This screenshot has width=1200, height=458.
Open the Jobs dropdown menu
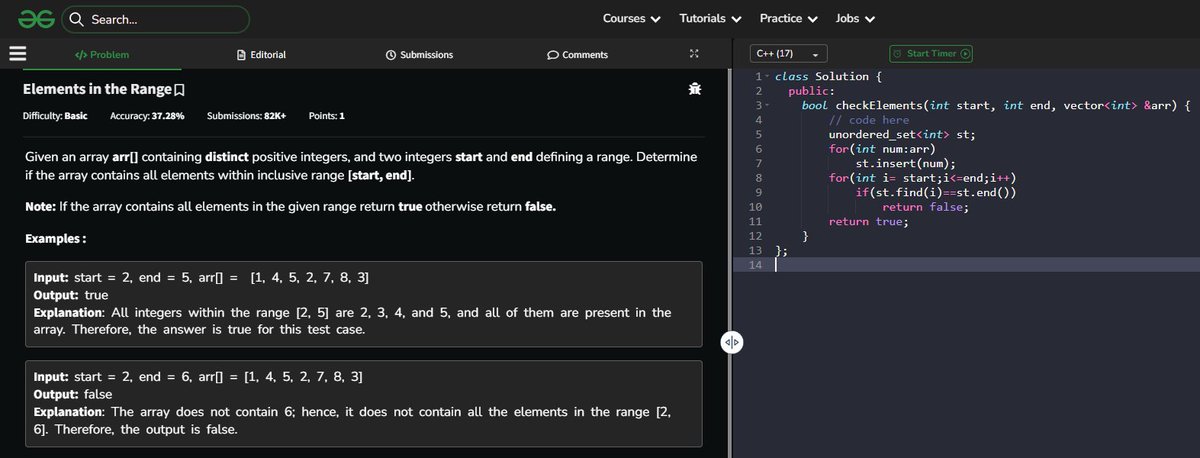tap(855, 18)
